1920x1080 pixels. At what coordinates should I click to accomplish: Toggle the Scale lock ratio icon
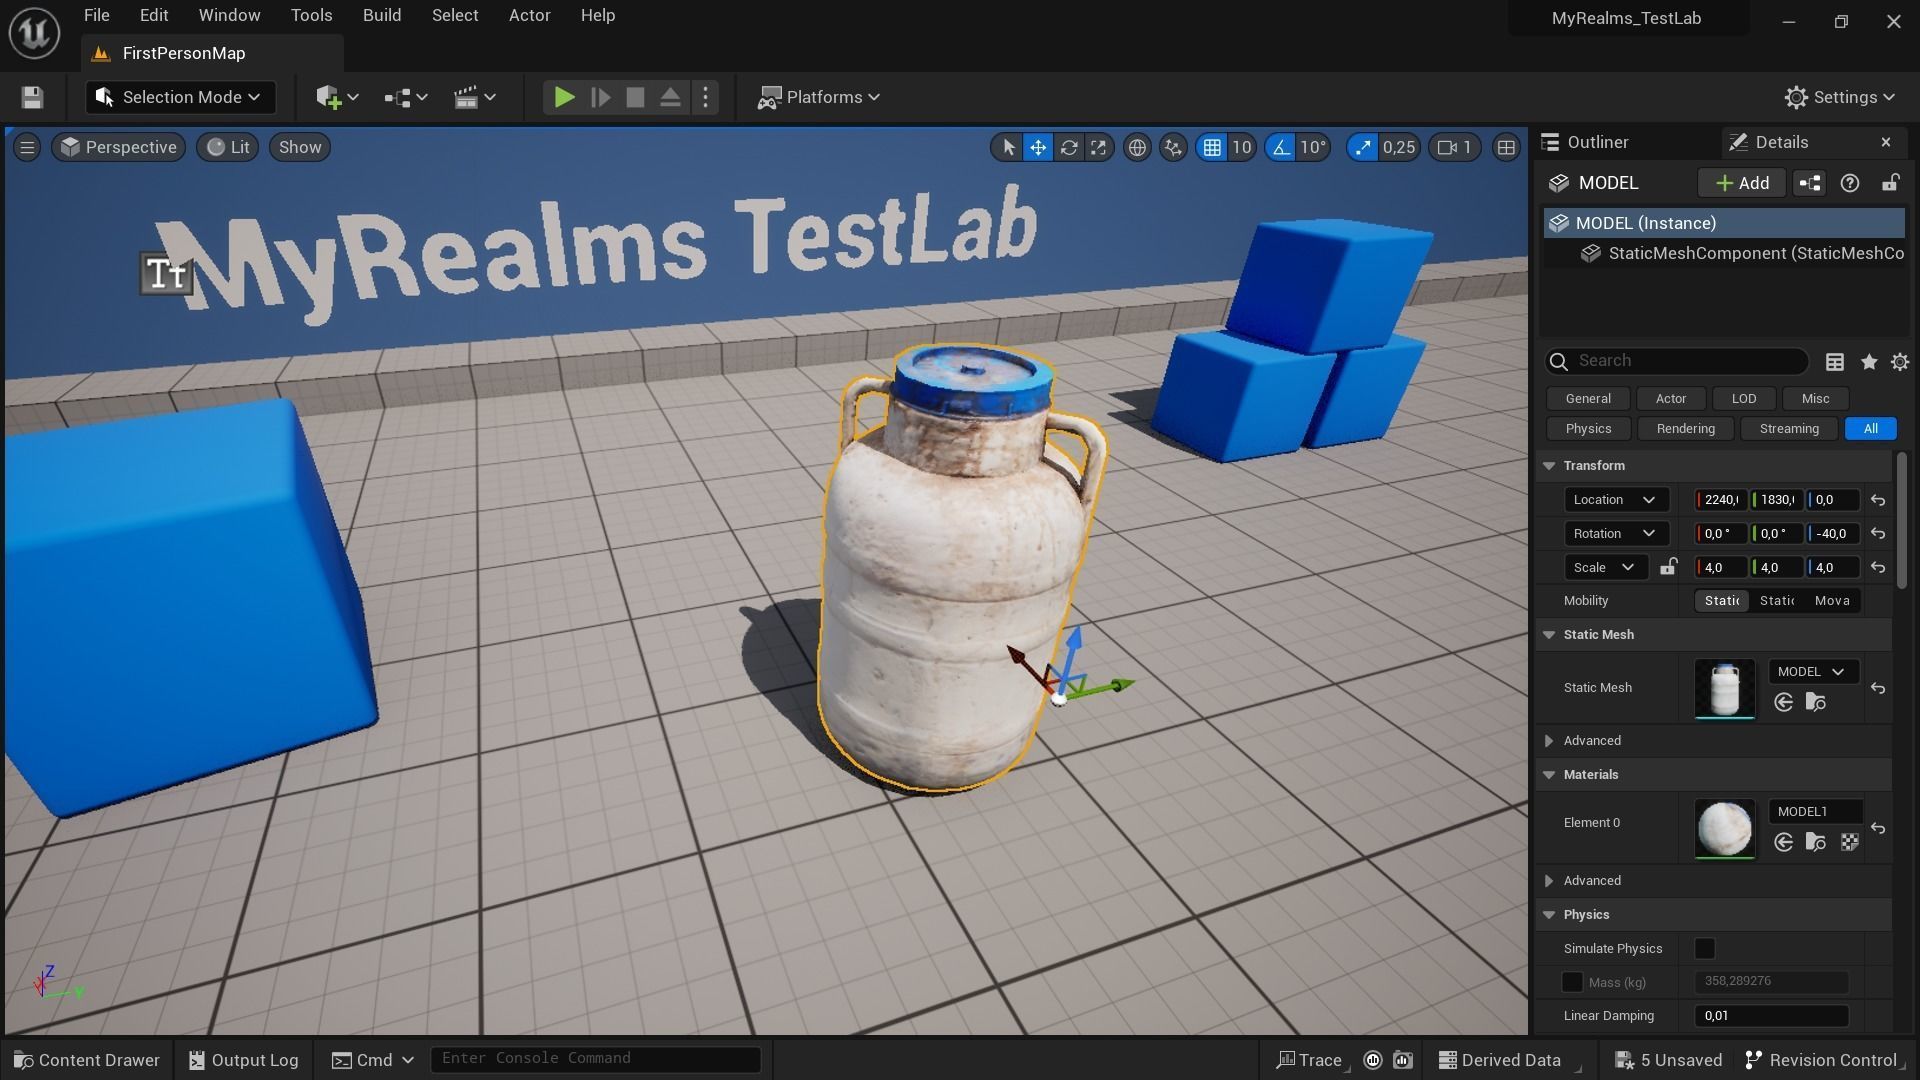[x=1668, y=567]
